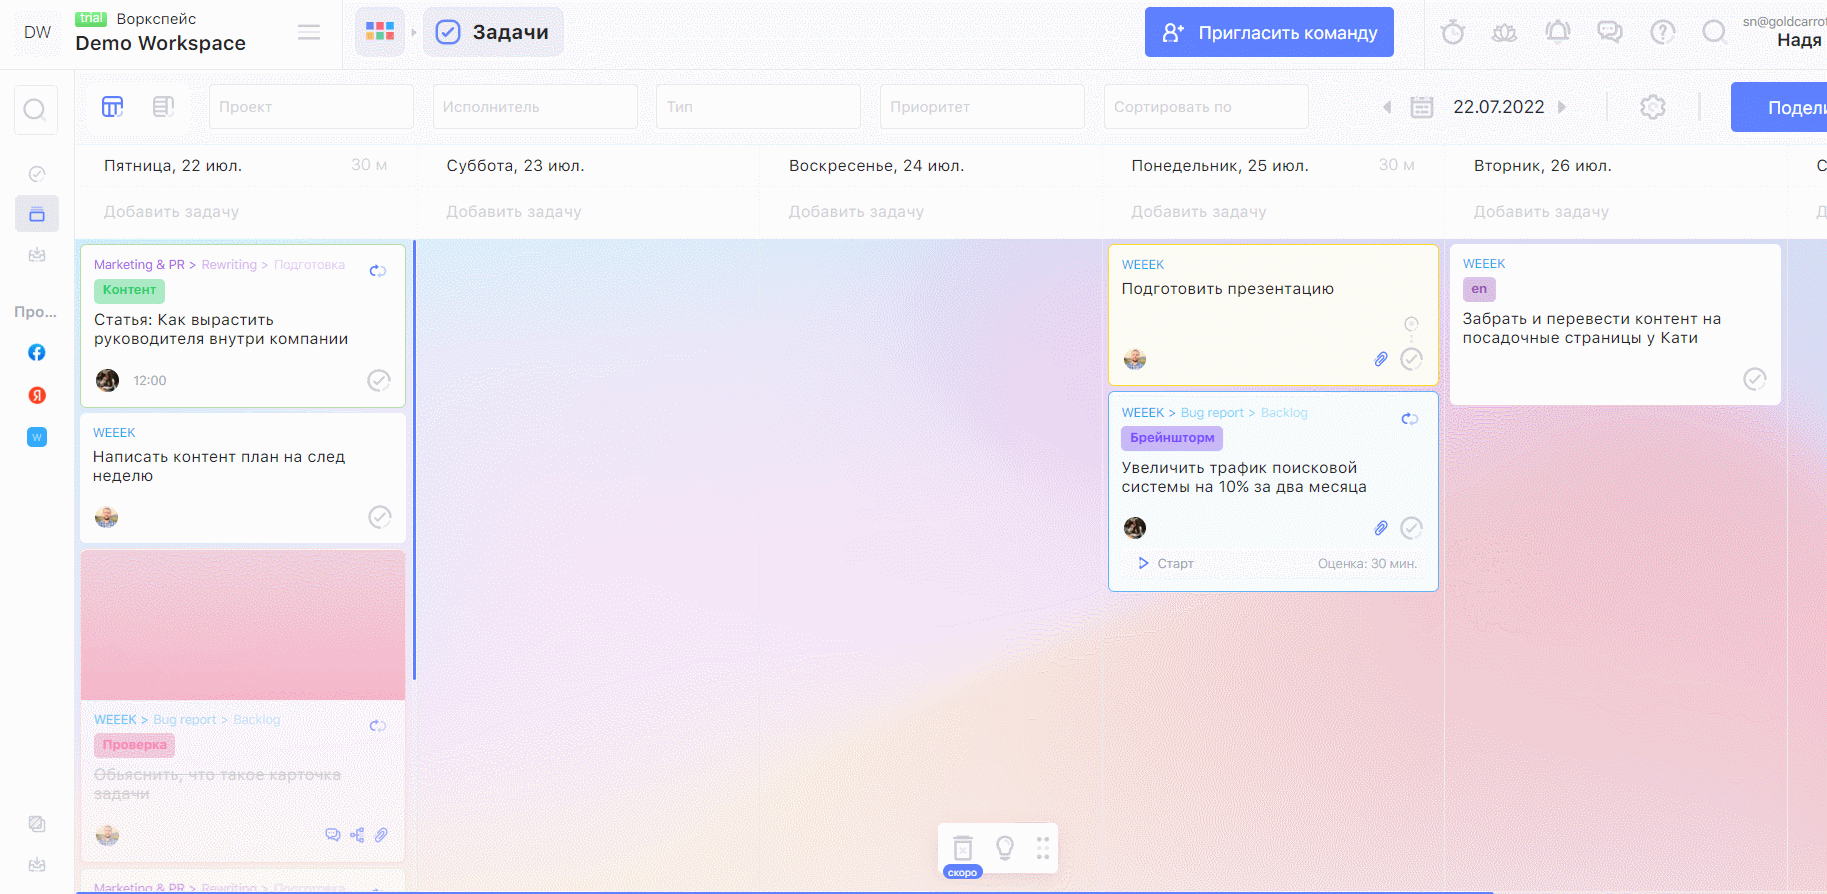This screenshot has width=1827, height=894.
Task: Mark 'Подготовить презентацию' task as complete
Action: point(1411,359)
